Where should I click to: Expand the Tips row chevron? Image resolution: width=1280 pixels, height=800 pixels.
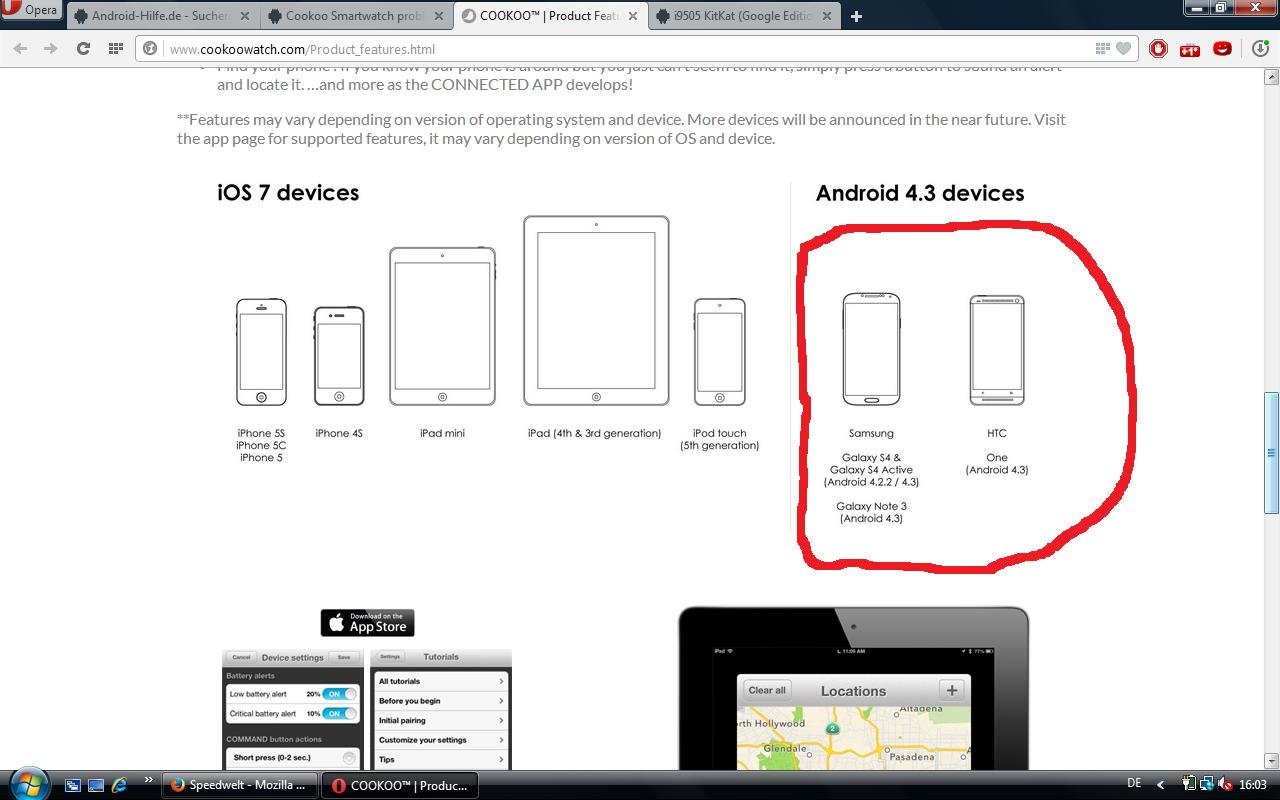coord(501,759)
